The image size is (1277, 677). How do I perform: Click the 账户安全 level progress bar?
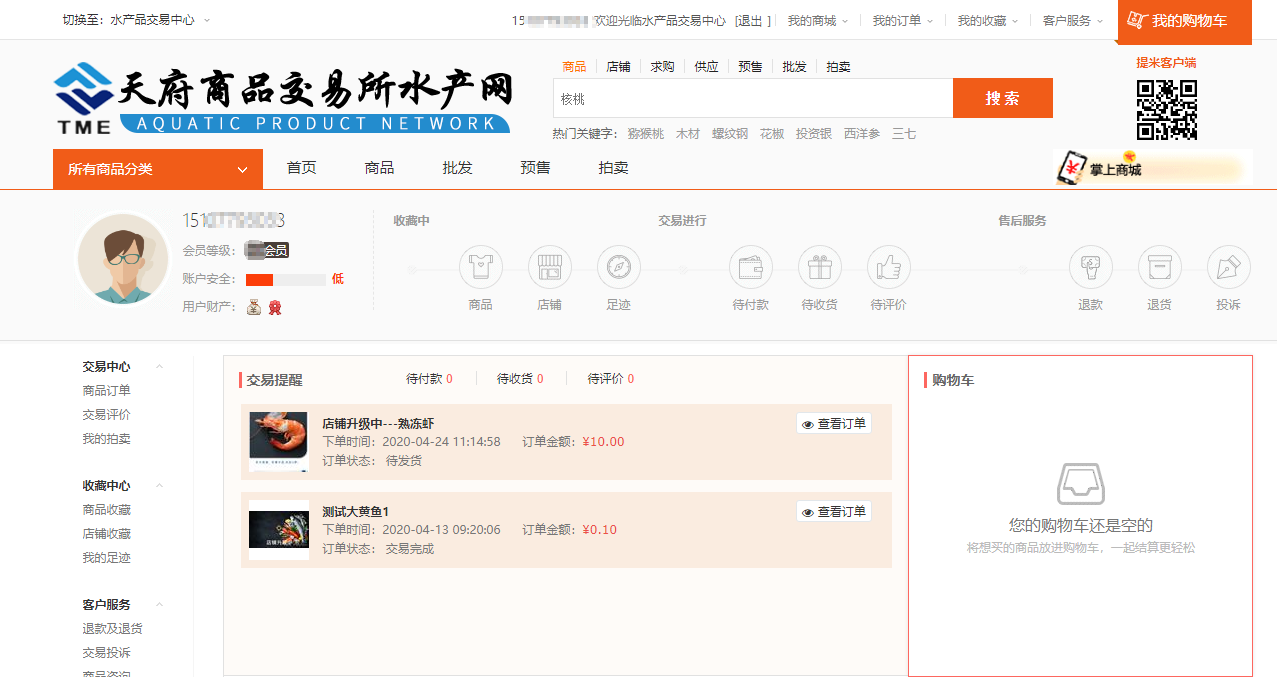tap(286, 279)
